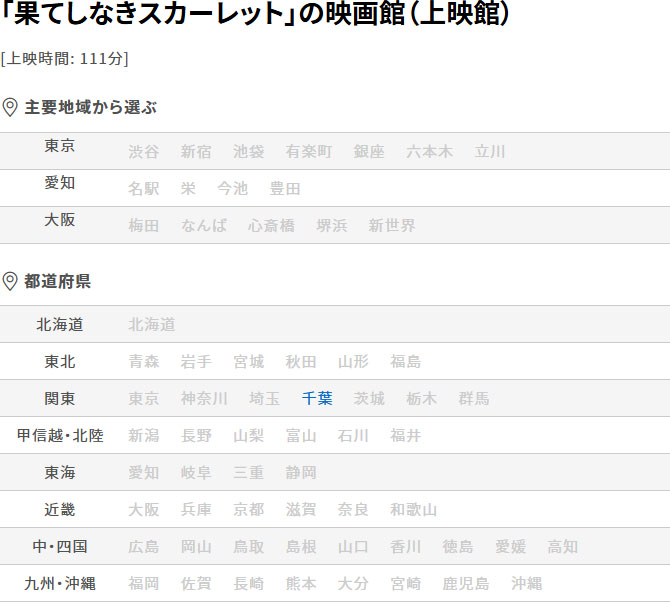Select 六本木 area link
Screen dimensions: 670x602
tap(430, 152)
